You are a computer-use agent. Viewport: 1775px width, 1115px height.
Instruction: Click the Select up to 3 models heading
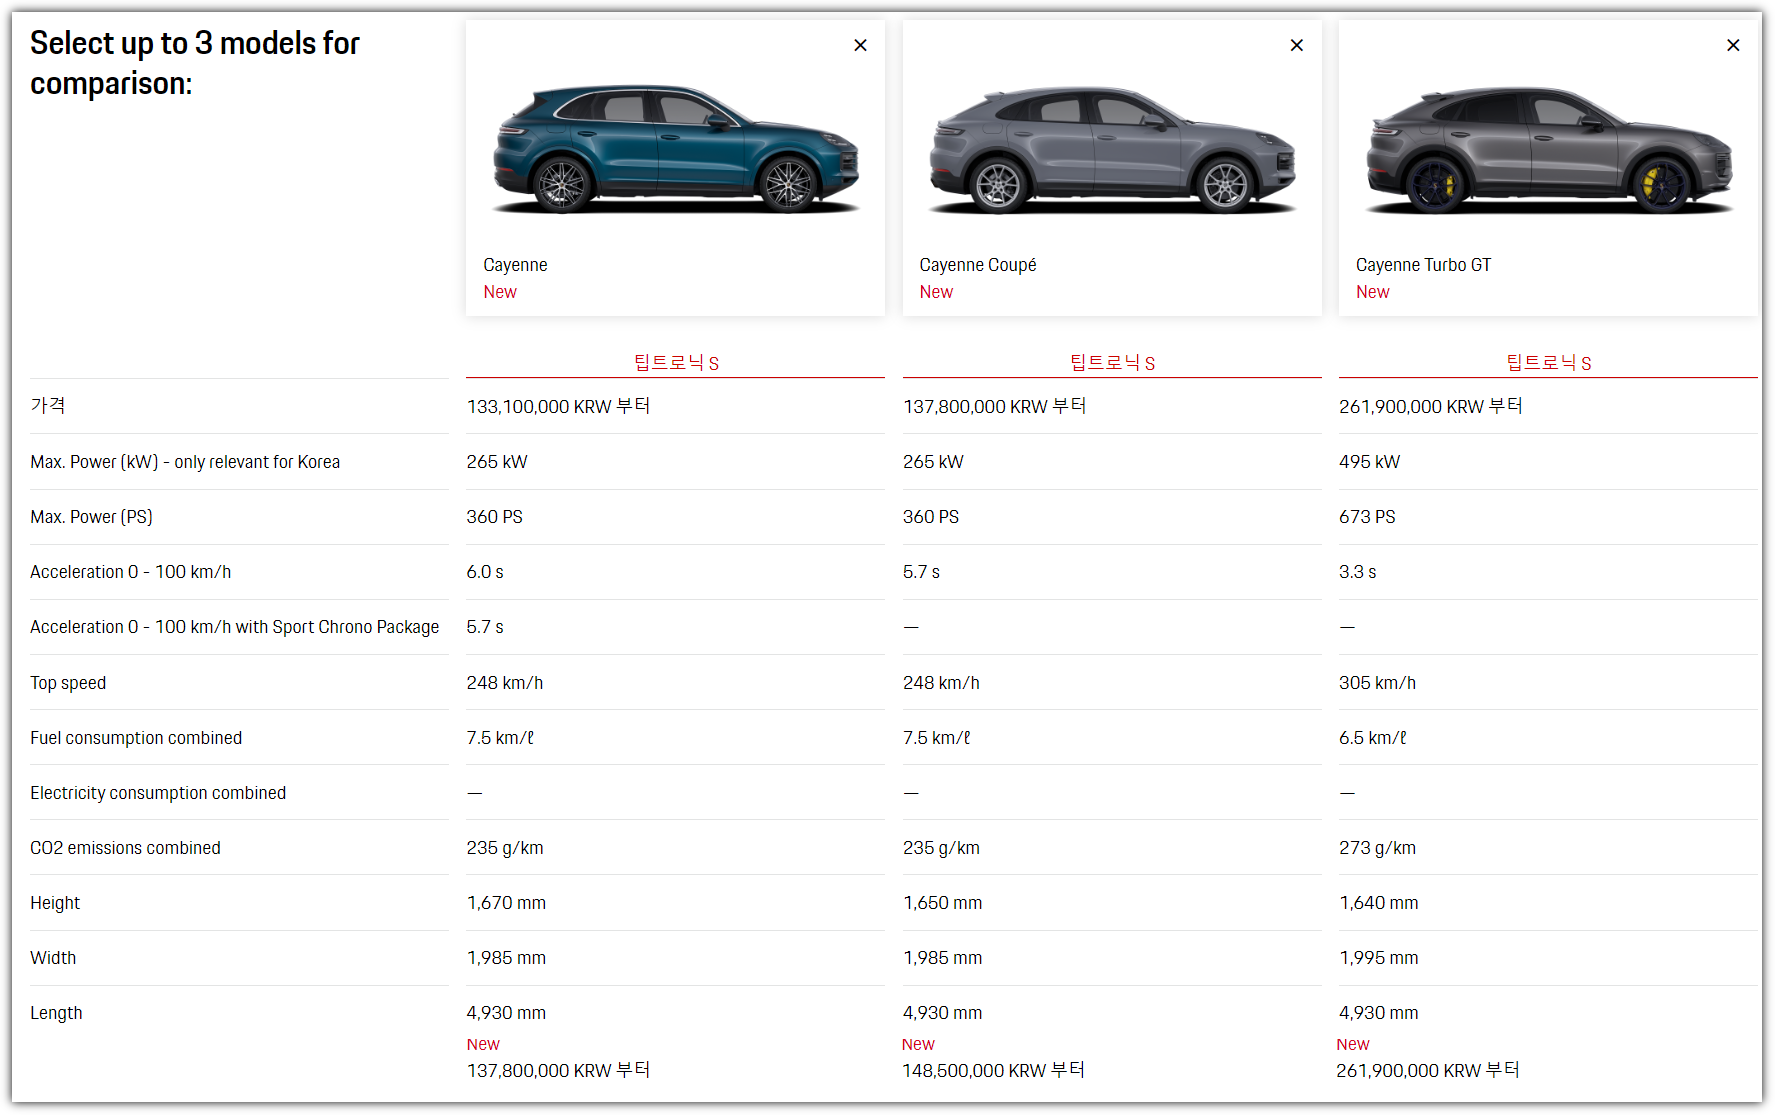click(194, 63)
